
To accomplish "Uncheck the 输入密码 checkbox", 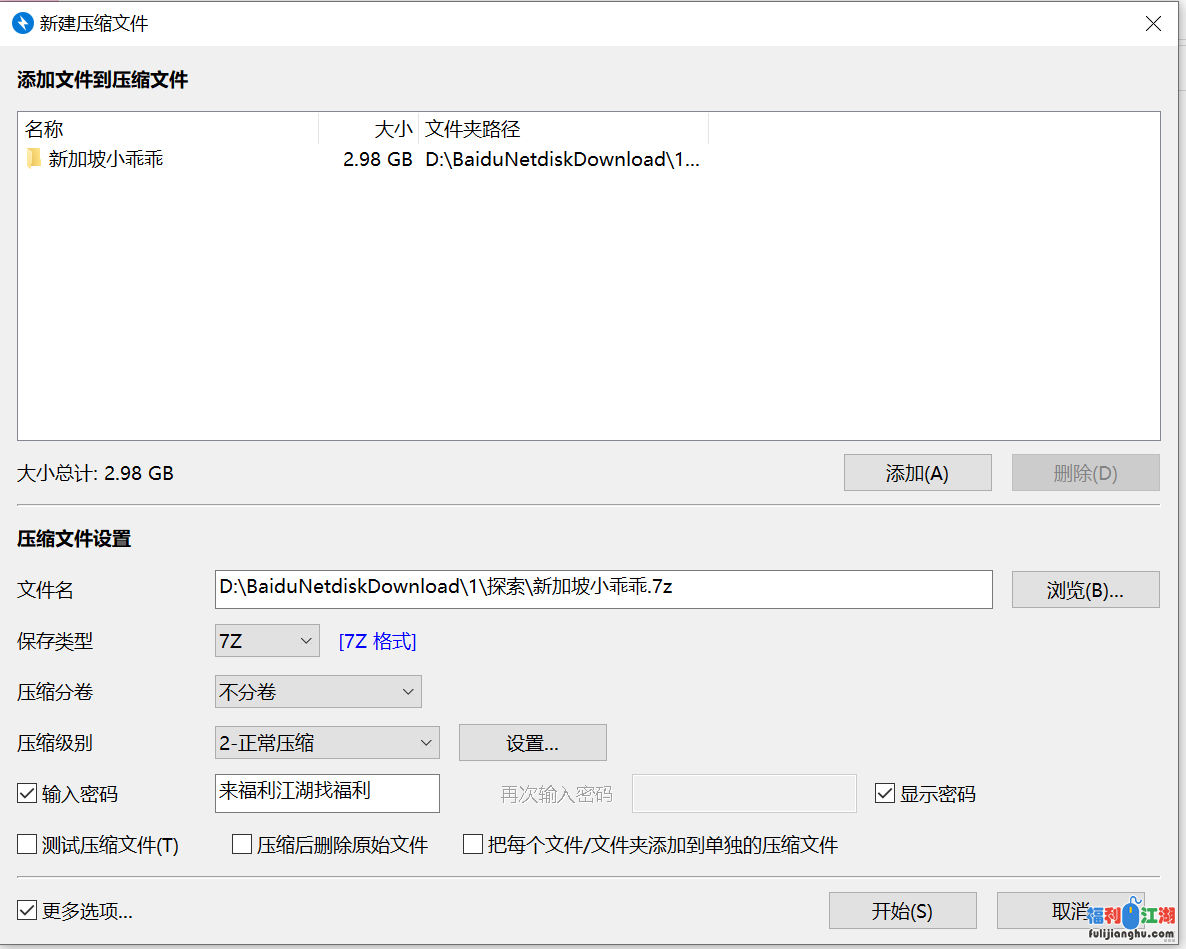I will [26, 793].
